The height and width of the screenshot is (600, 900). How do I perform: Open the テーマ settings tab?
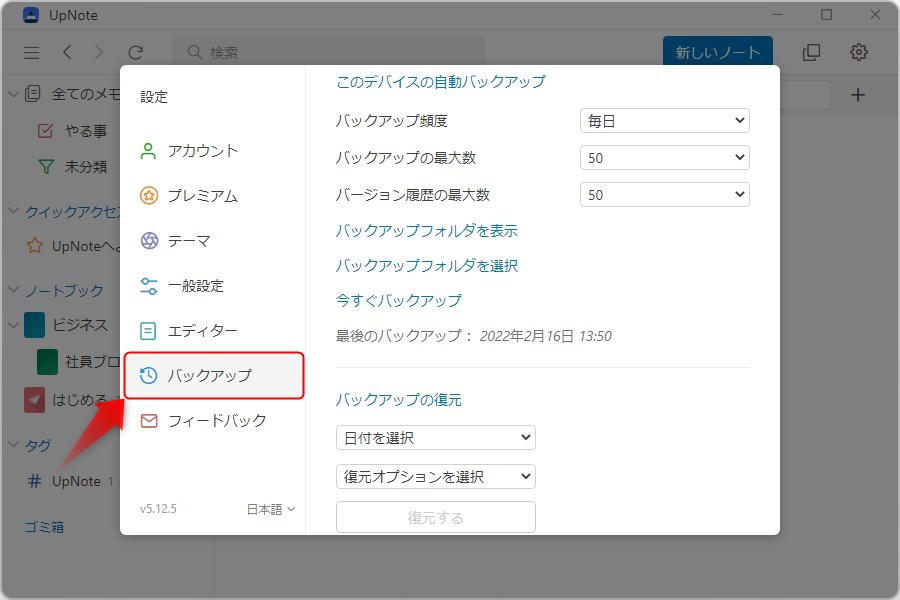point(214,241)
